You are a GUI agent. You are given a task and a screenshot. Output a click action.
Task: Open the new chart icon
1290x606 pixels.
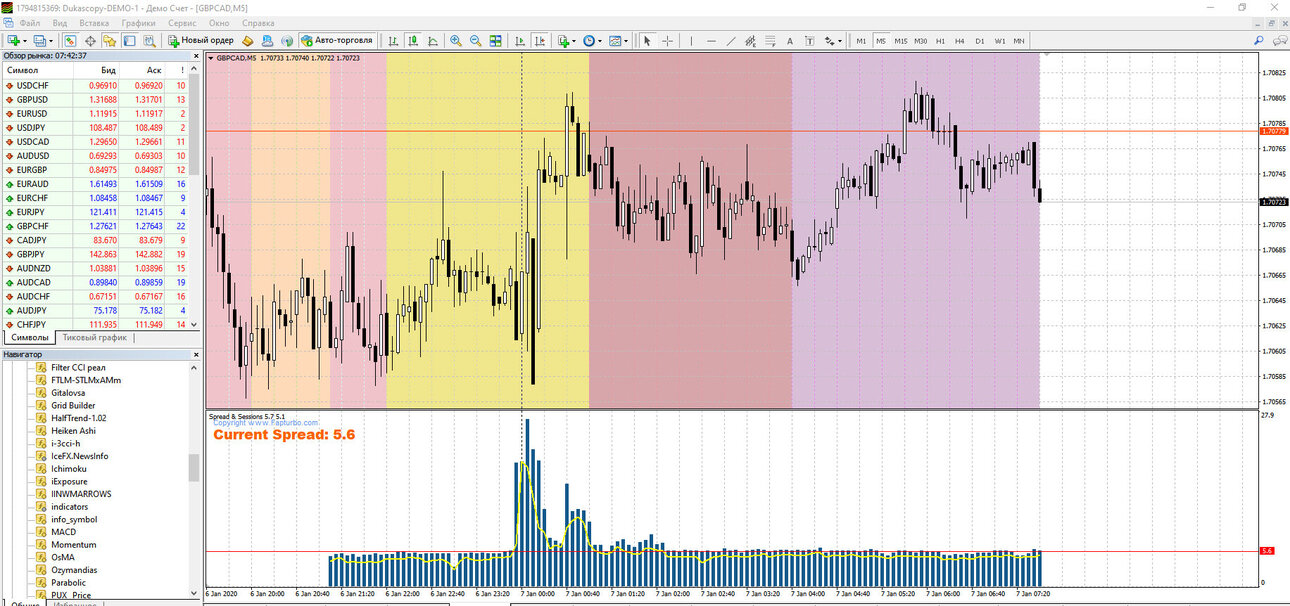pyautogui.click(x=14, y=41)
